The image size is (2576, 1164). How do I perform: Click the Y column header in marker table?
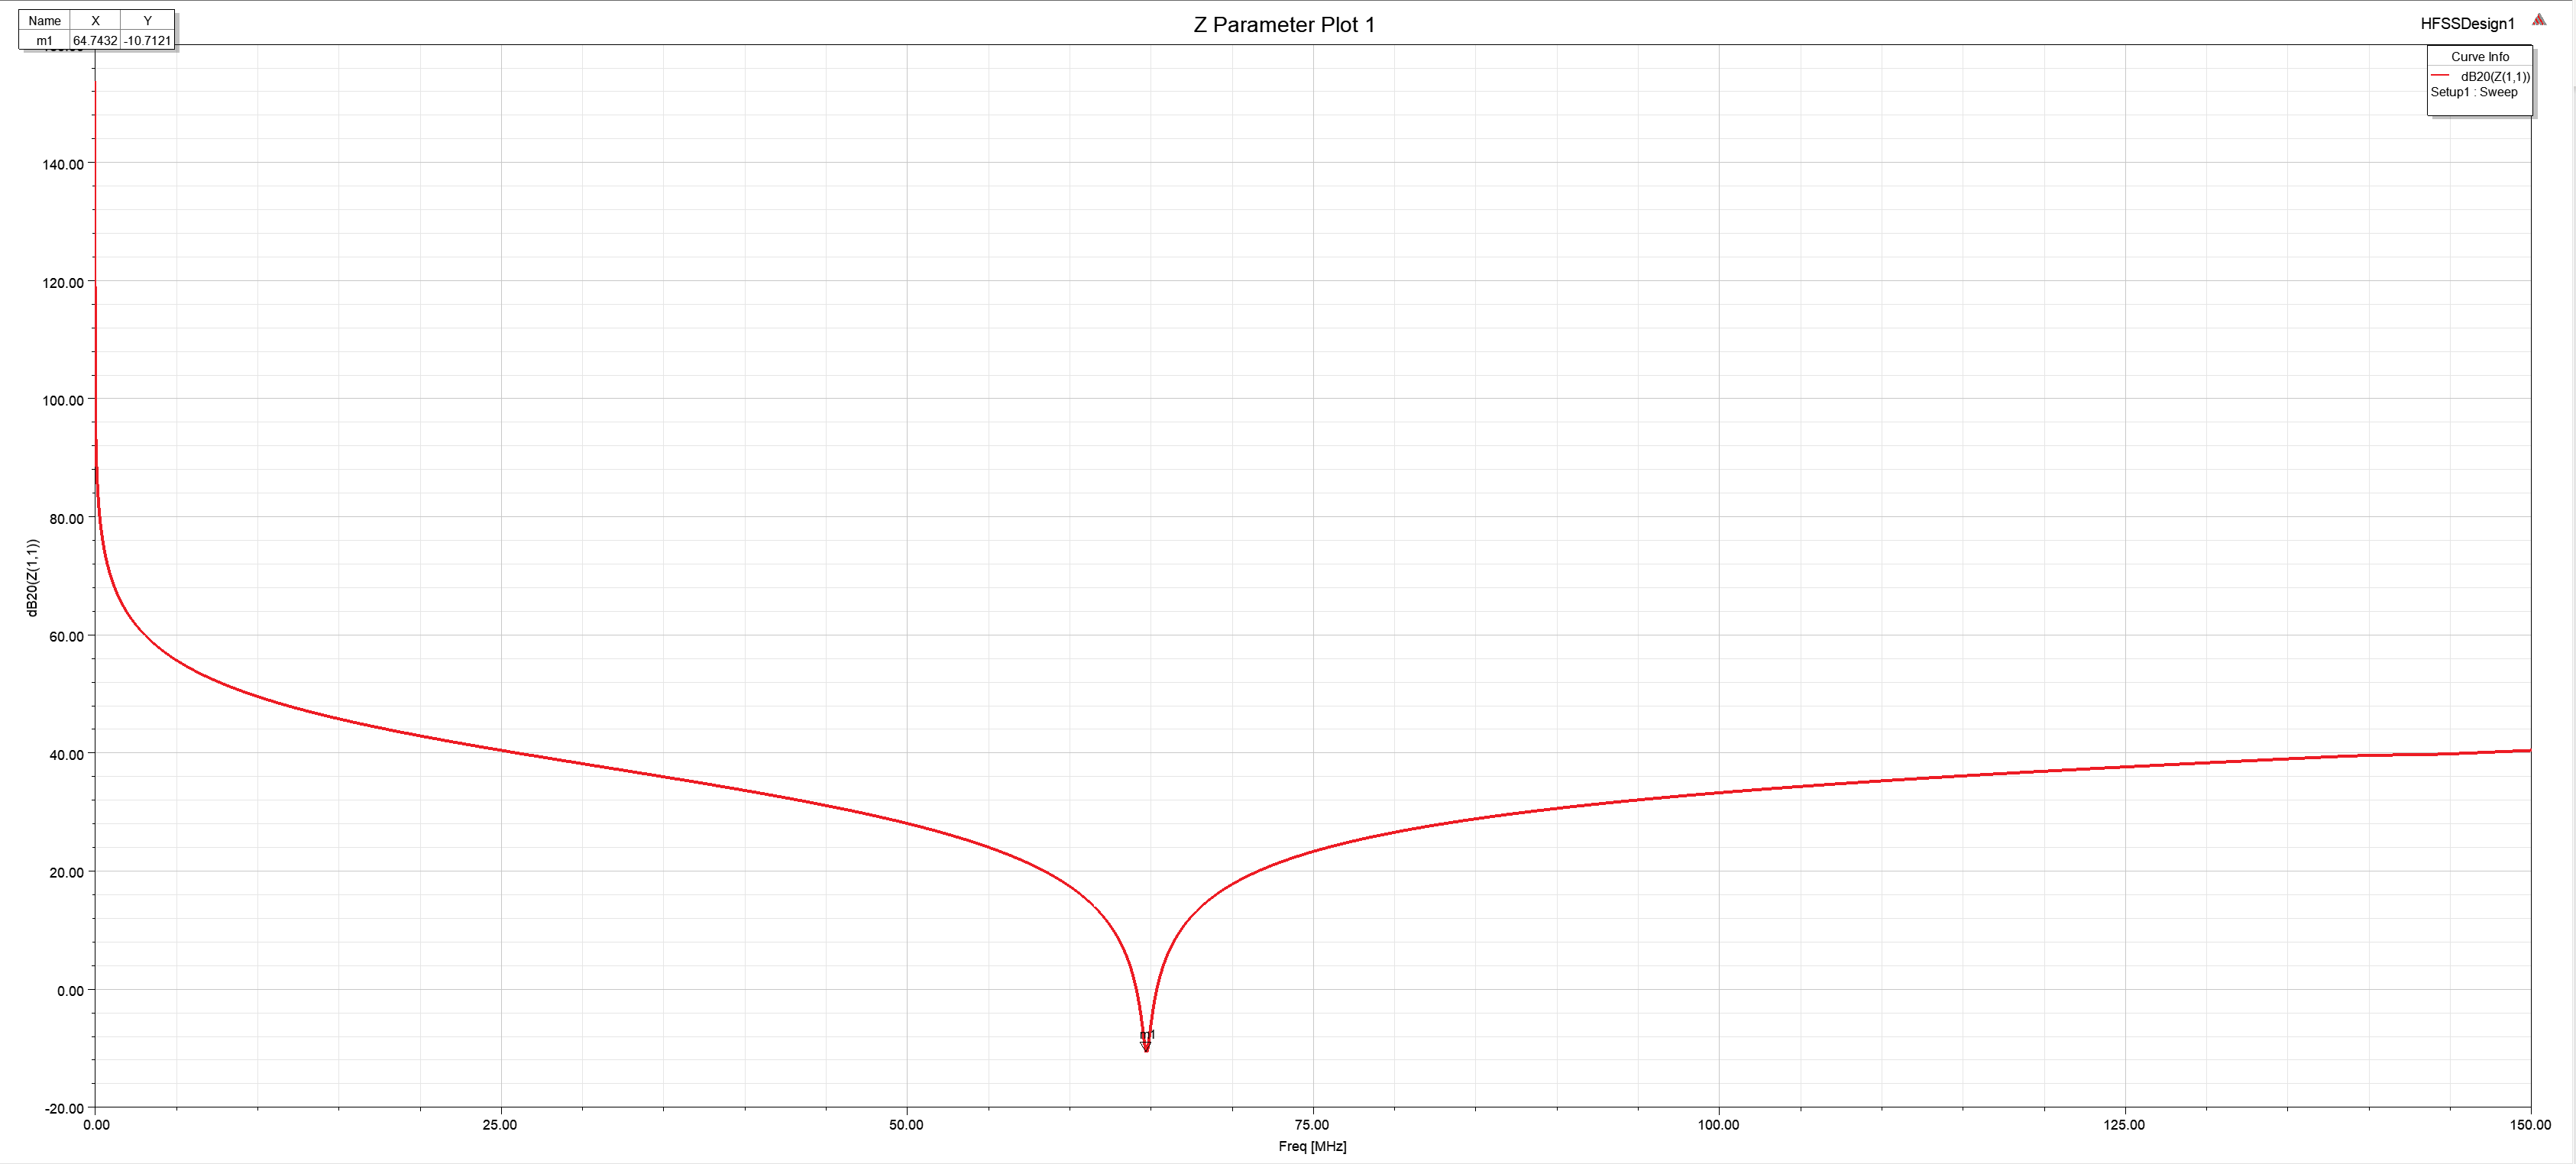[148, 21]
